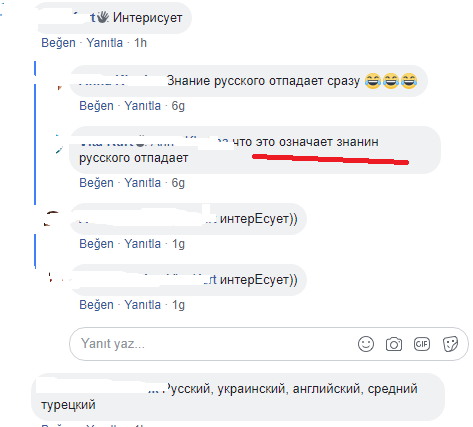Screen dimensions: 473x427
Task: Like the first 'интерЕсует))' comment
Action: [x=96, y=244]
